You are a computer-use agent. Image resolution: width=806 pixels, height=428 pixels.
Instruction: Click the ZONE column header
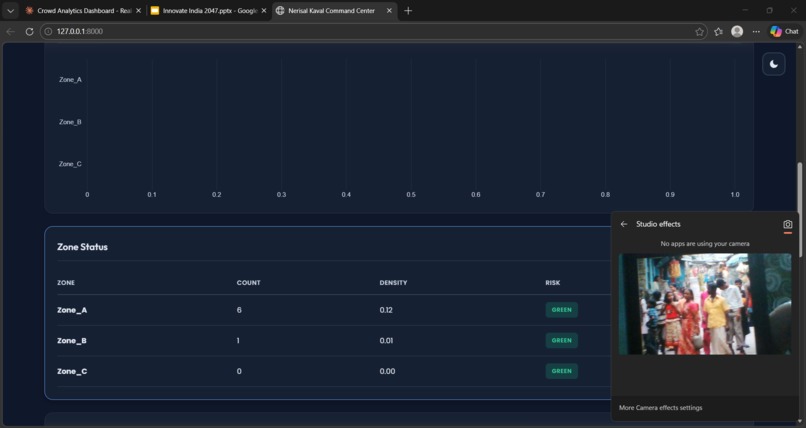click(66, 283)
